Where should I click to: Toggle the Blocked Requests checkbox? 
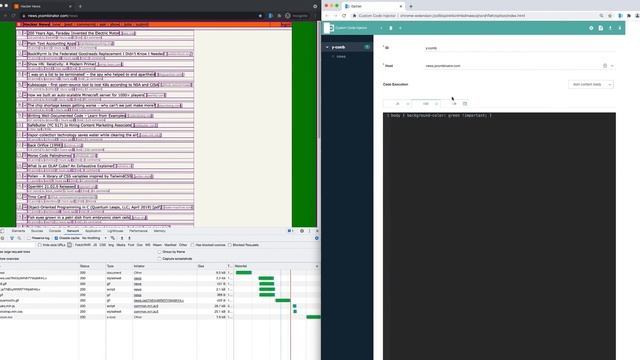tap(230, 245)
